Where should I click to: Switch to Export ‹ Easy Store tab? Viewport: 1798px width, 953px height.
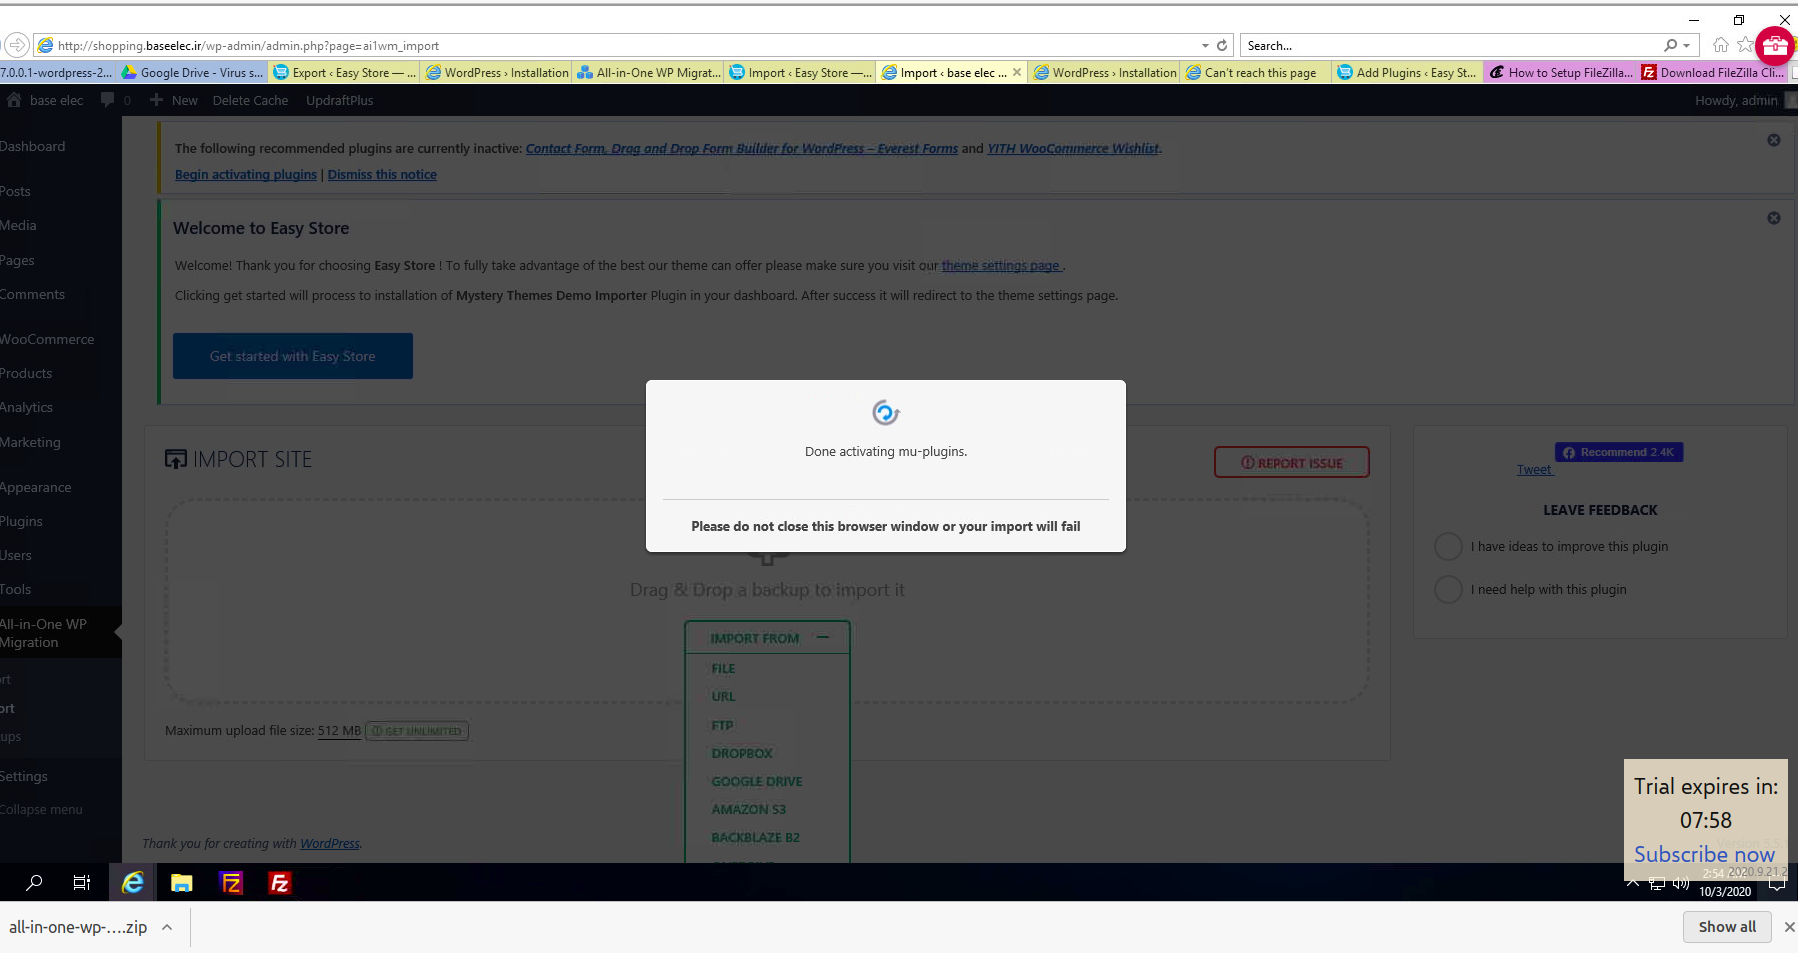pyautogui.click(x=344, y=72)
